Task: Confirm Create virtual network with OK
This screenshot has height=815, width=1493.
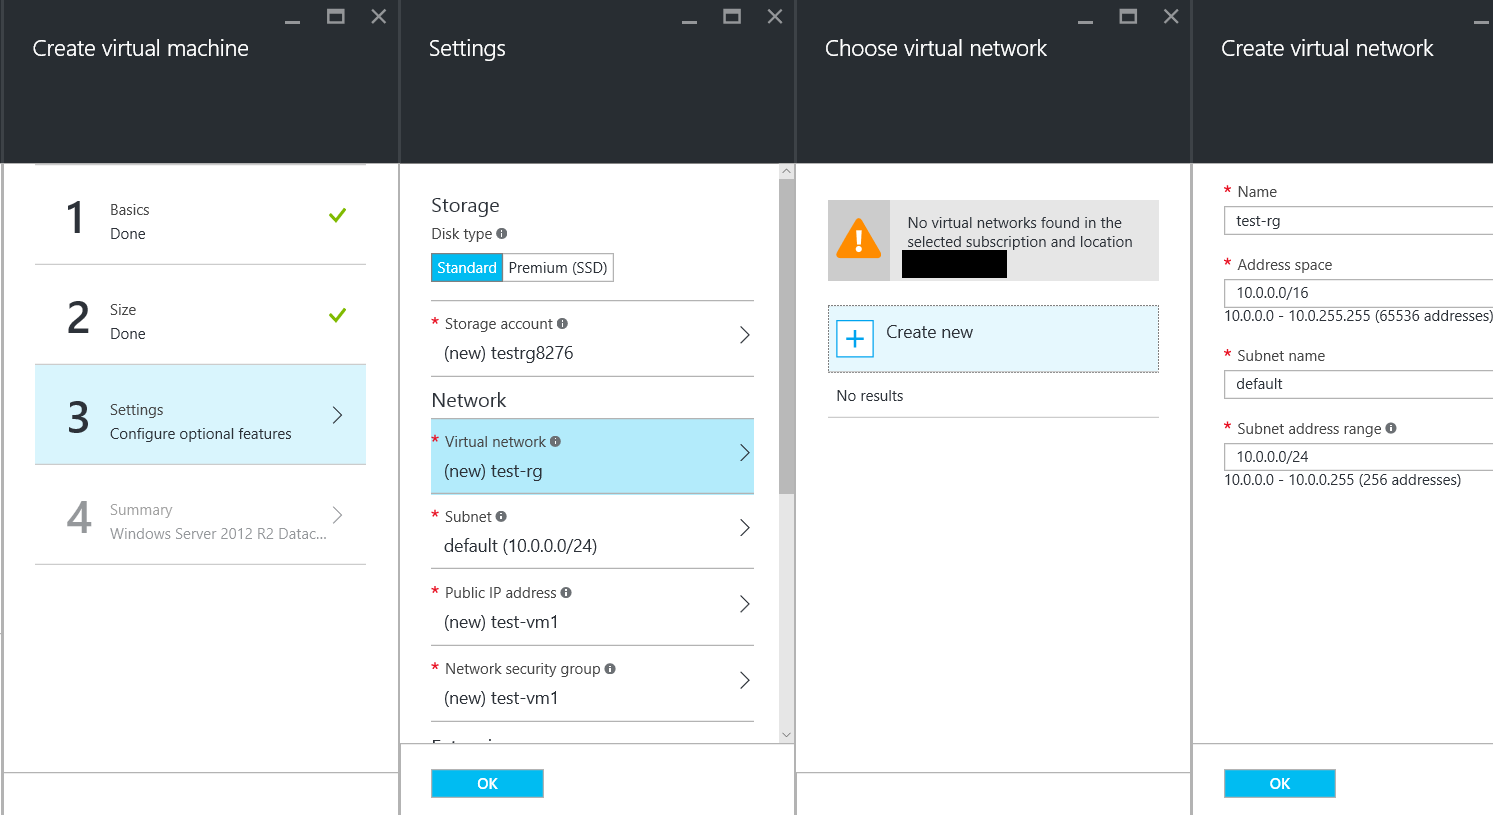Action: pyautogui.click(x=1279, y=783)
